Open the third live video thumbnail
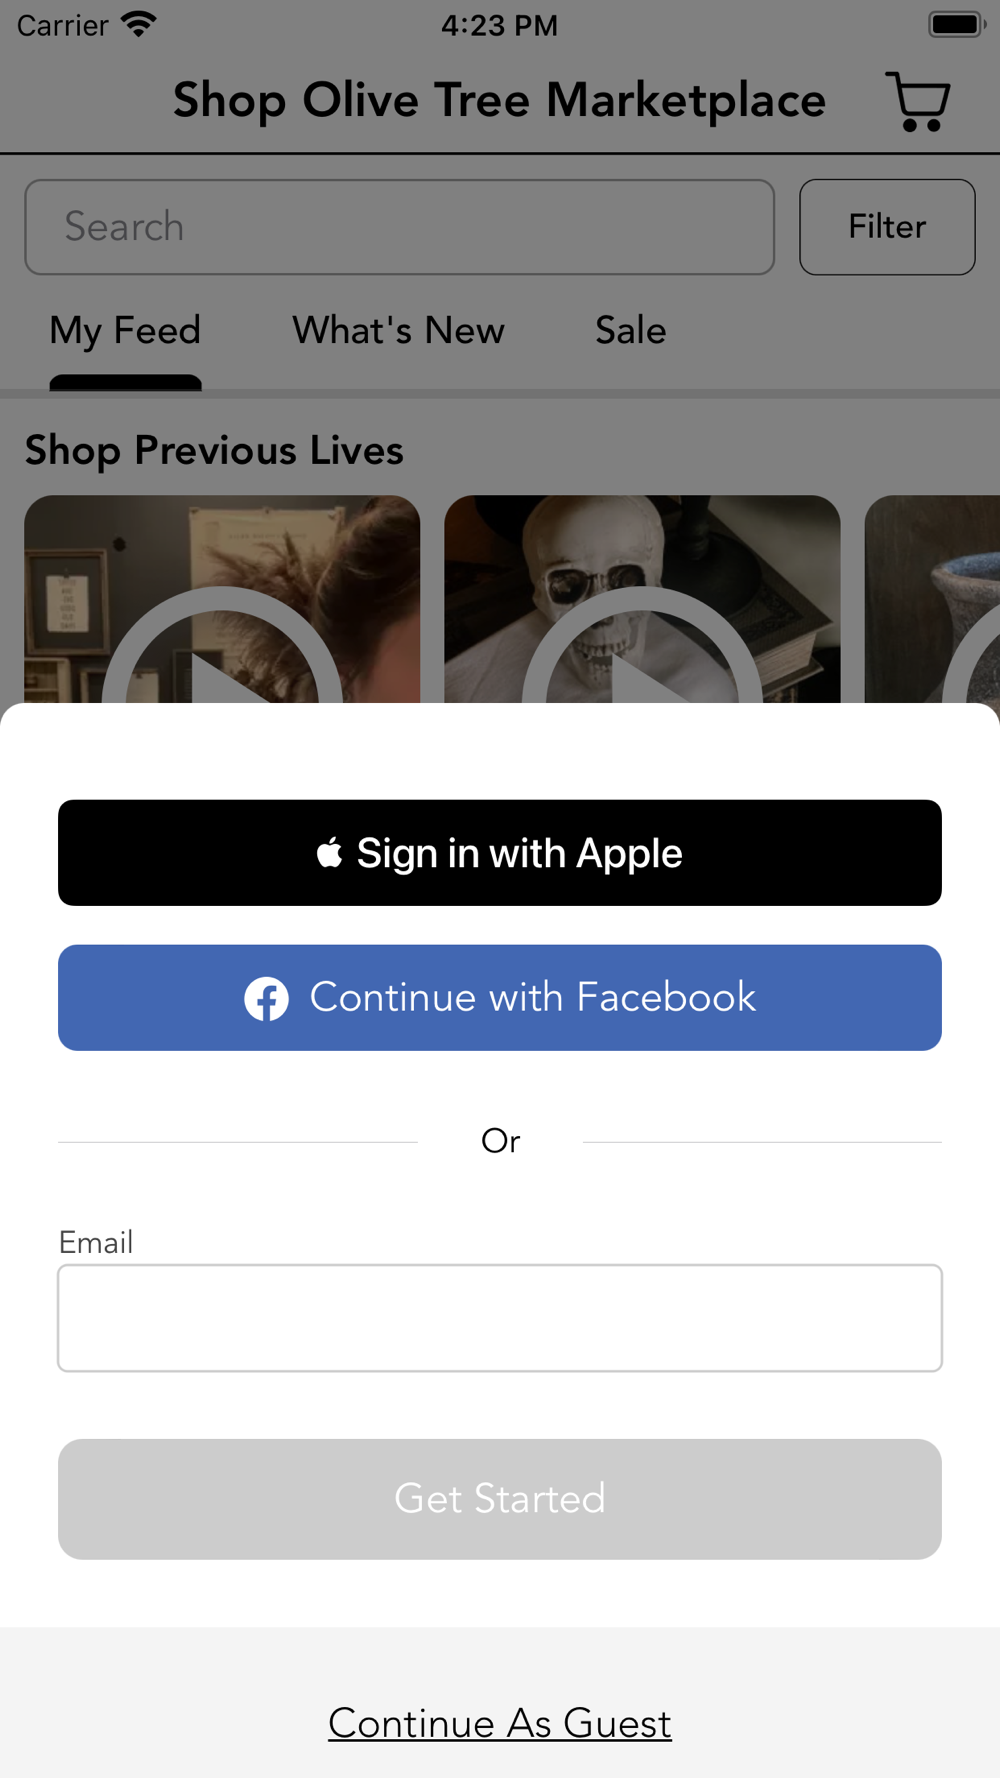 pyautogui.click(x=932, y=600)
